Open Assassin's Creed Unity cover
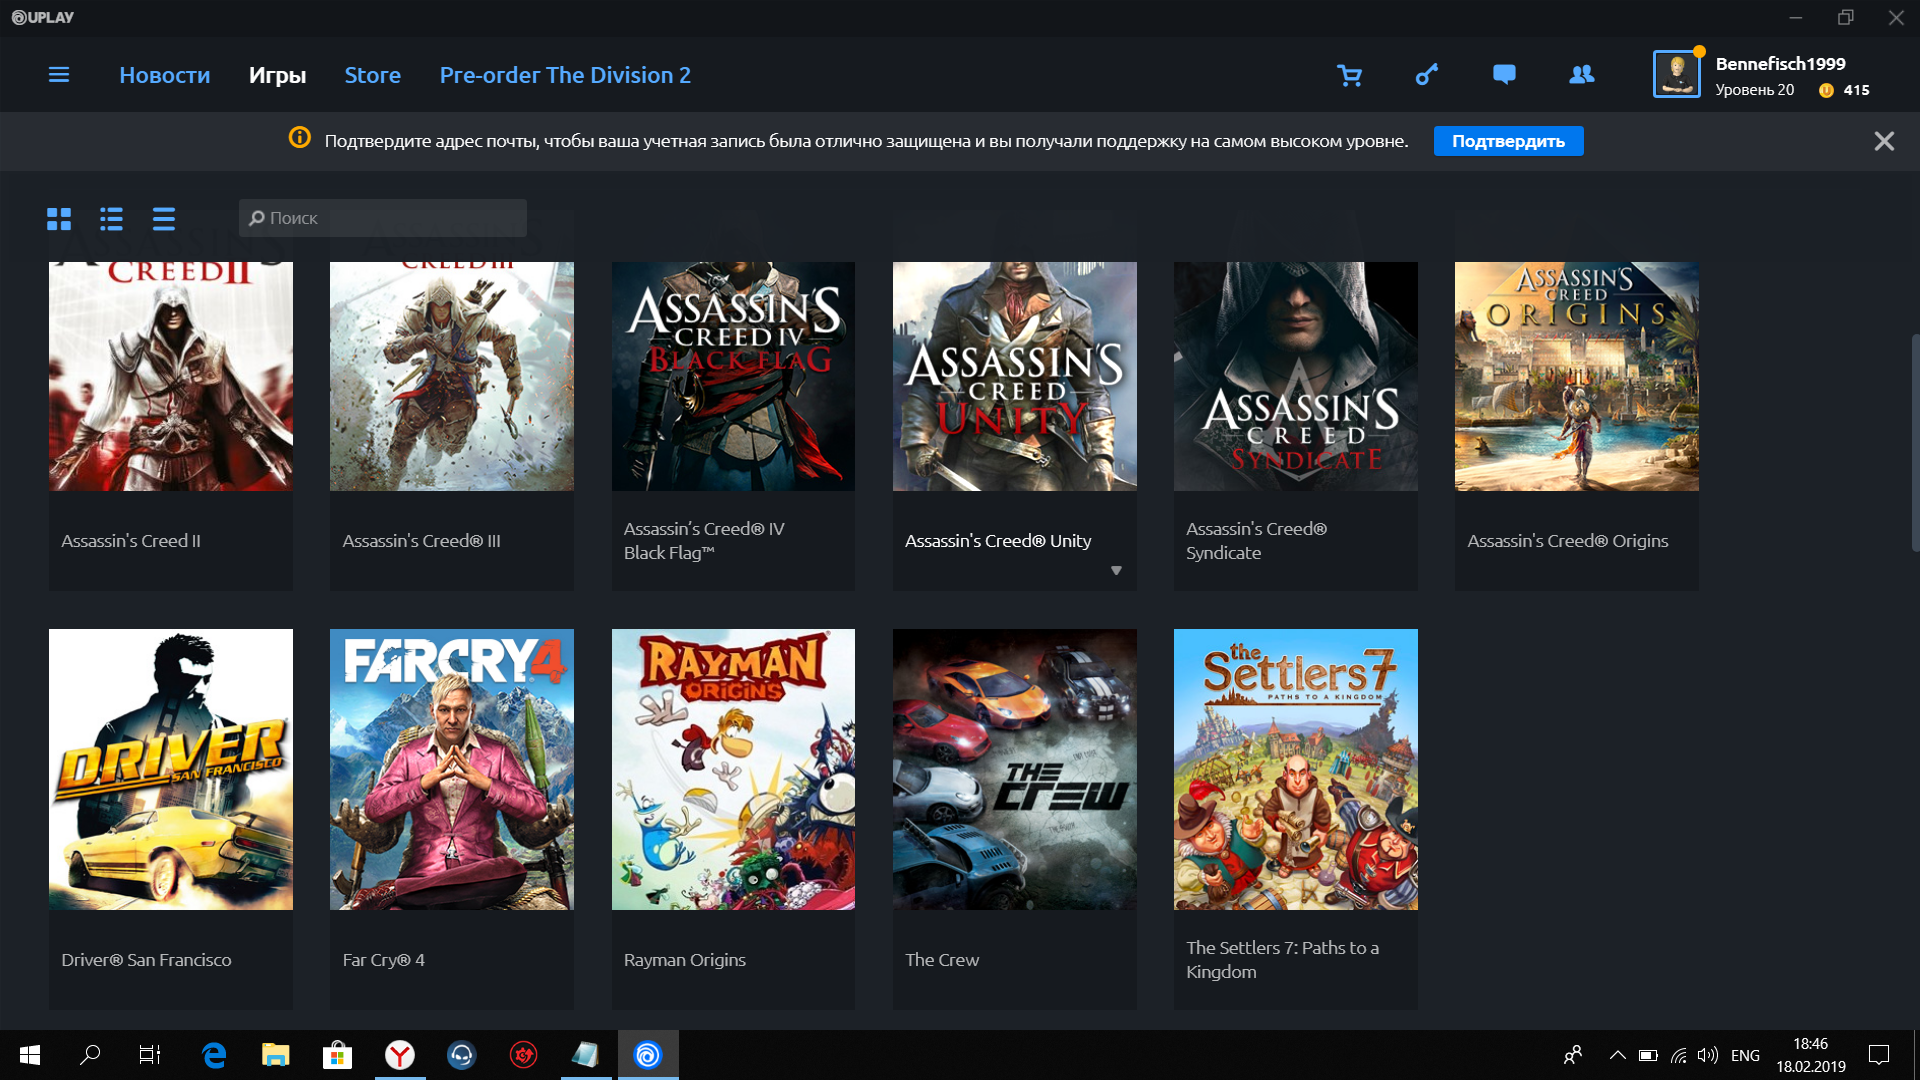 pos(1014,376)
